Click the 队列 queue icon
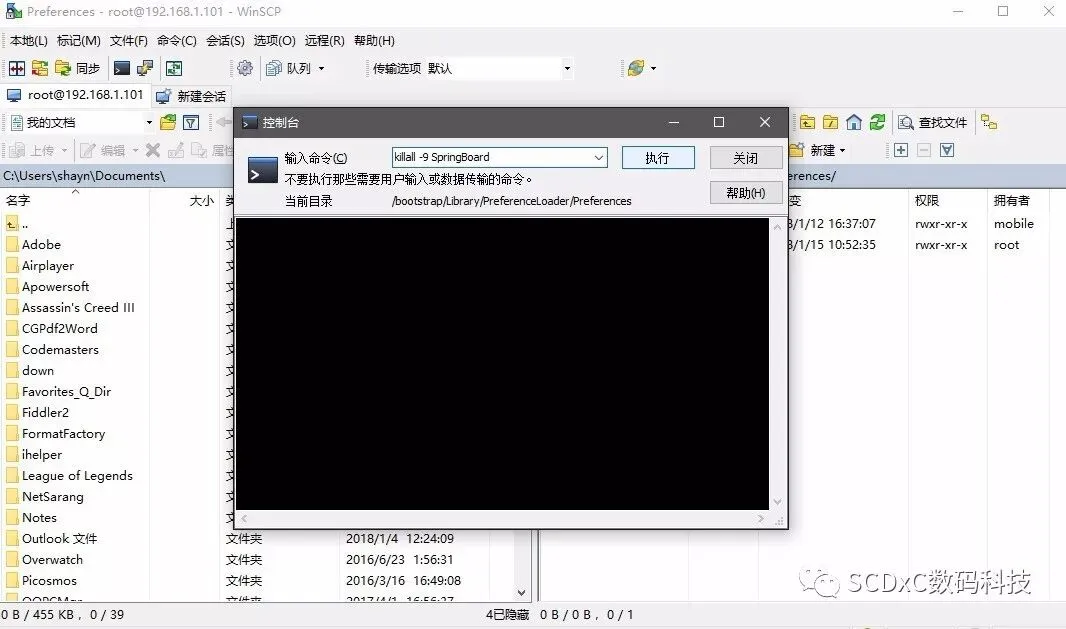The height and width of the screenshot is (629, 1066). [x=288, y=68]
